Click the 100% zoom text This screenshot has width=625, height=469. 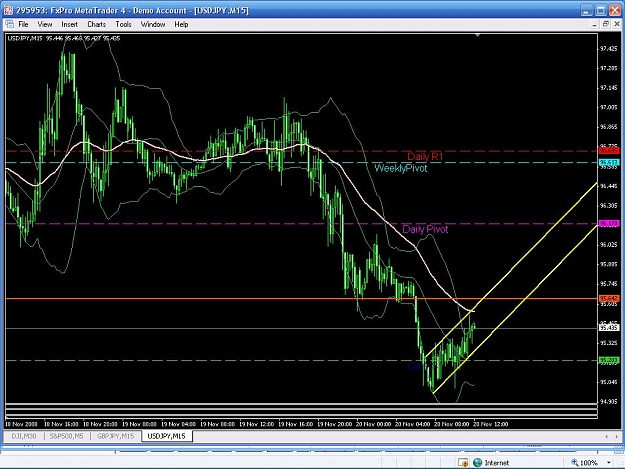point(589,463)
